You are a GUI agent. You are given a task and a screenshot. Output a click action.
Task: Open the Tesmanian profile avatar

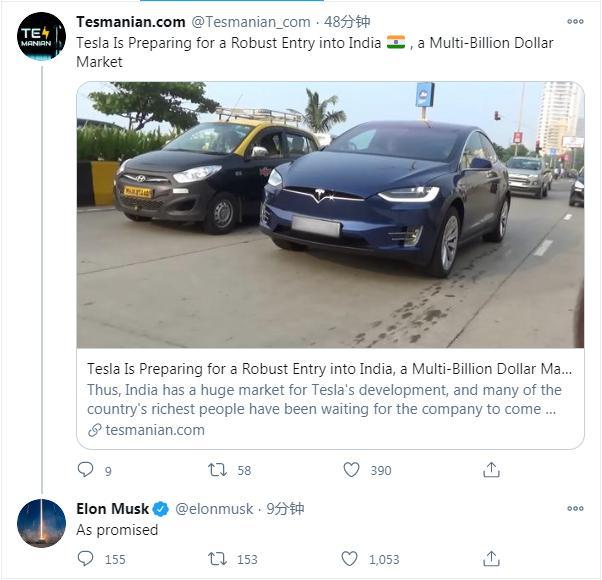tap(41, 38)
